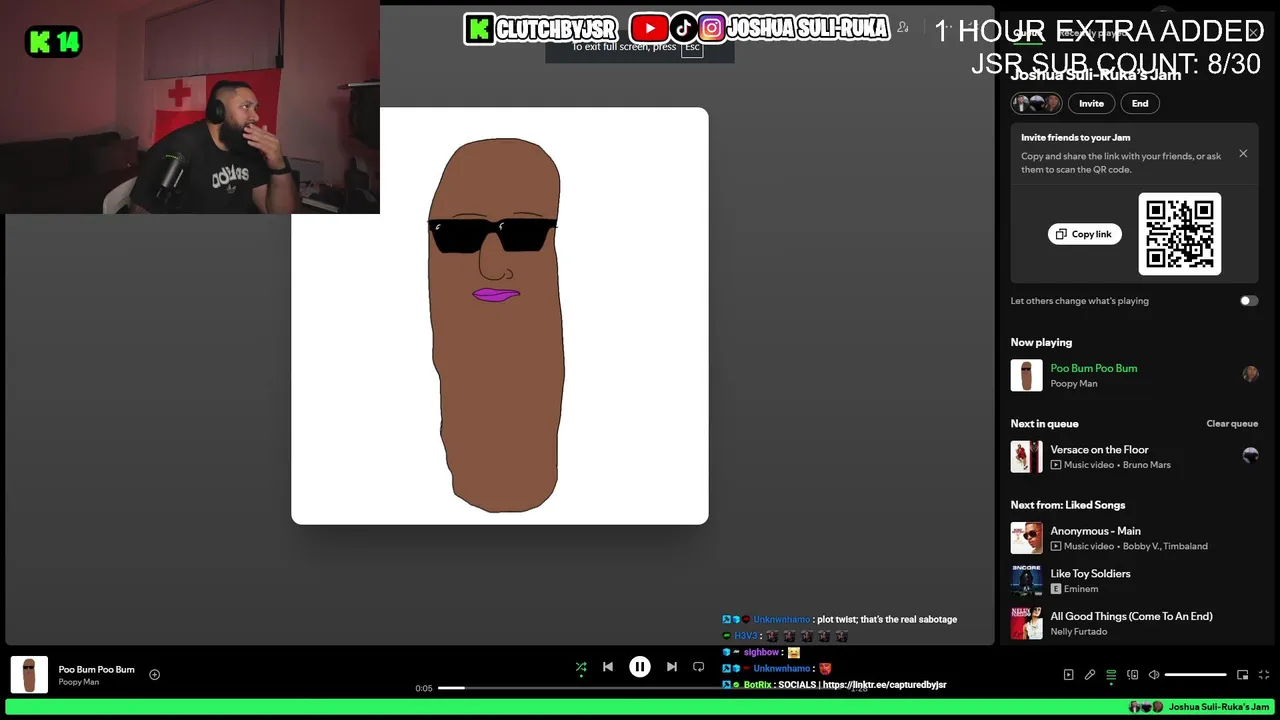Screen dimensions: 1280x720
Task: Pause the current song
Action: click(640, 667)
